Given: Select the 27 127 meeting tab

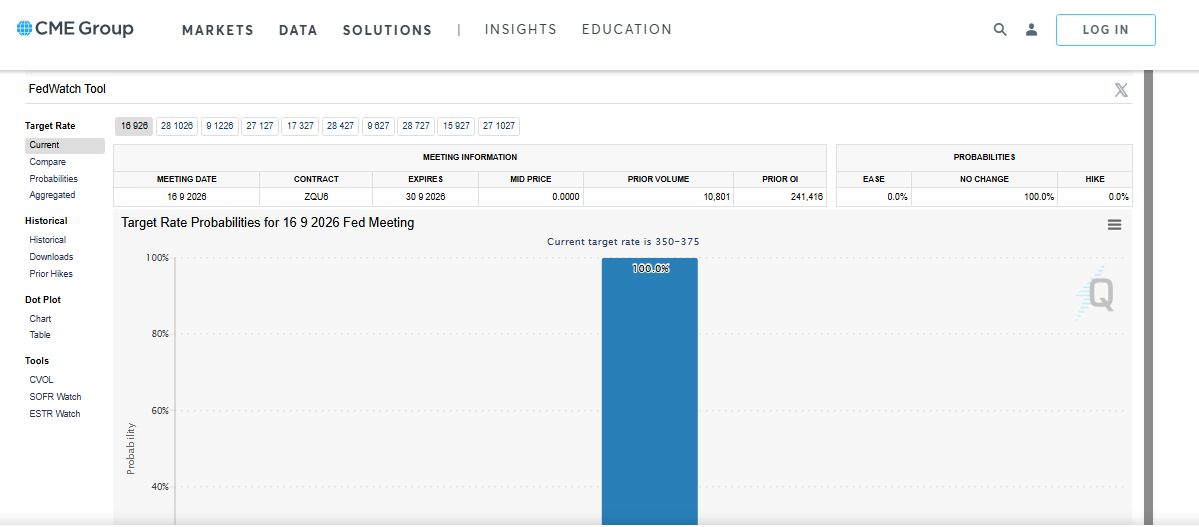Looking at the screenshot, I should tap(260, 126).
